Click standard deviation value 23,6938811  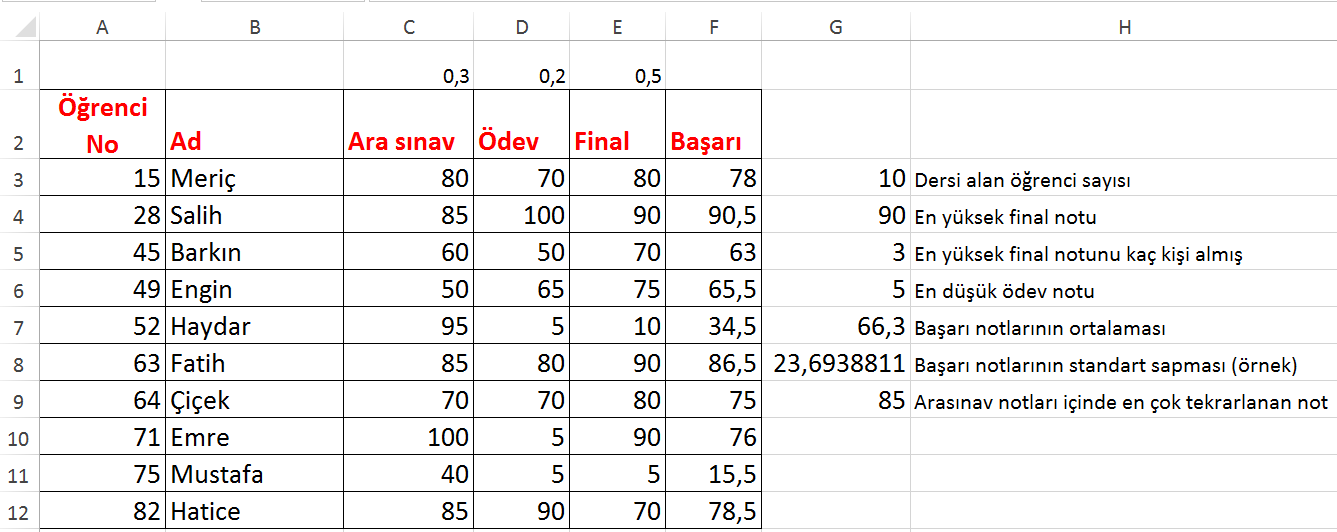(x=836, y=364)
